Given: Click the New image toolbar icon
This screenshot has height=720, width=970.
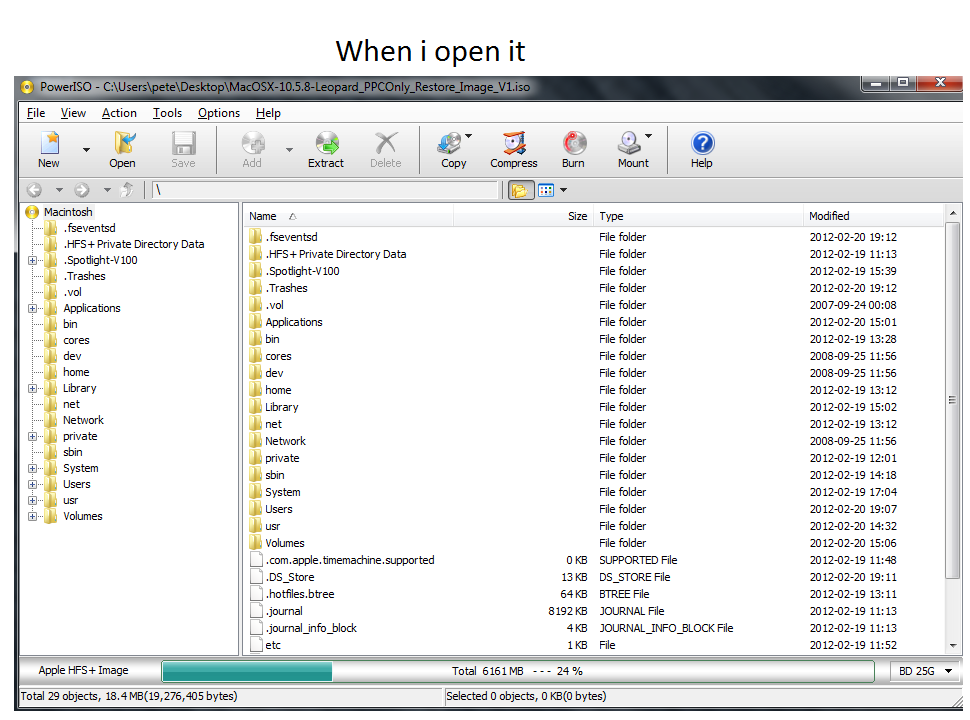Looking at the screenshot, I should [x=49, y=144].
